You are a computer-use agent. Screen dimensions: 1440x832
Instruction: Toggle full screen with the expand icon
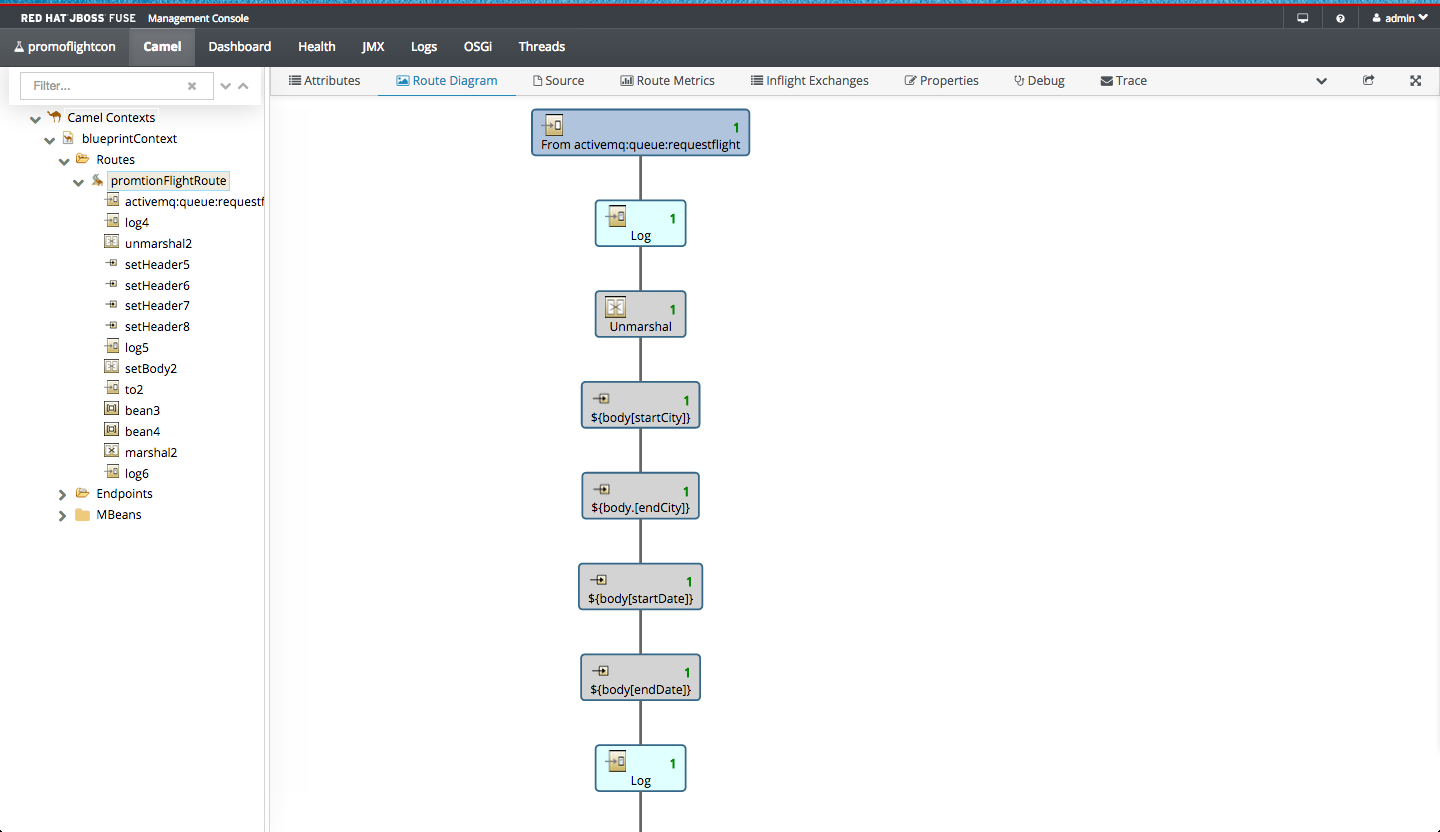tap(1416, 81)
